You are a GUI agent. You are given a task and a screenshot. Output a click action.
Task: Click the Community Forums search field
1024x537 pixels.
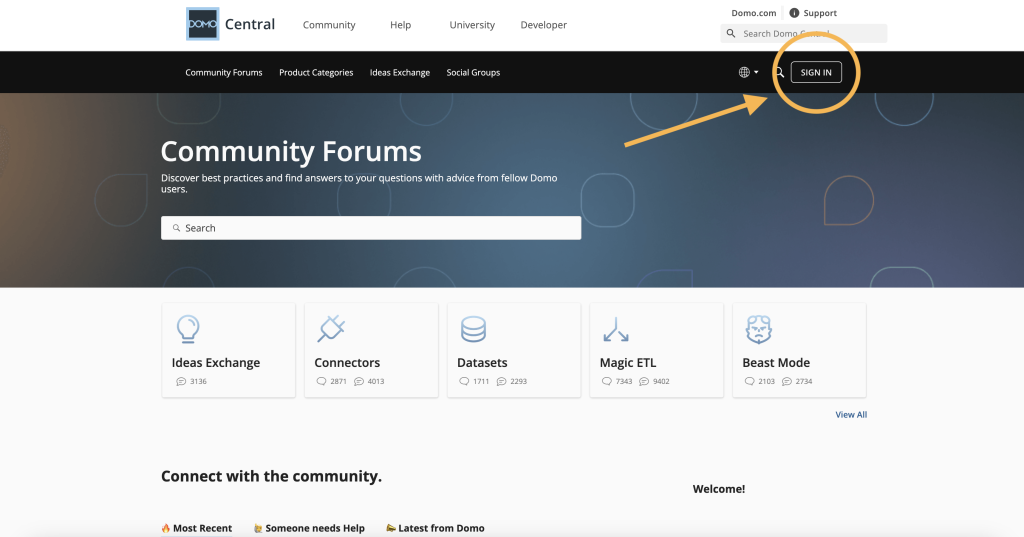coord(371,228)
